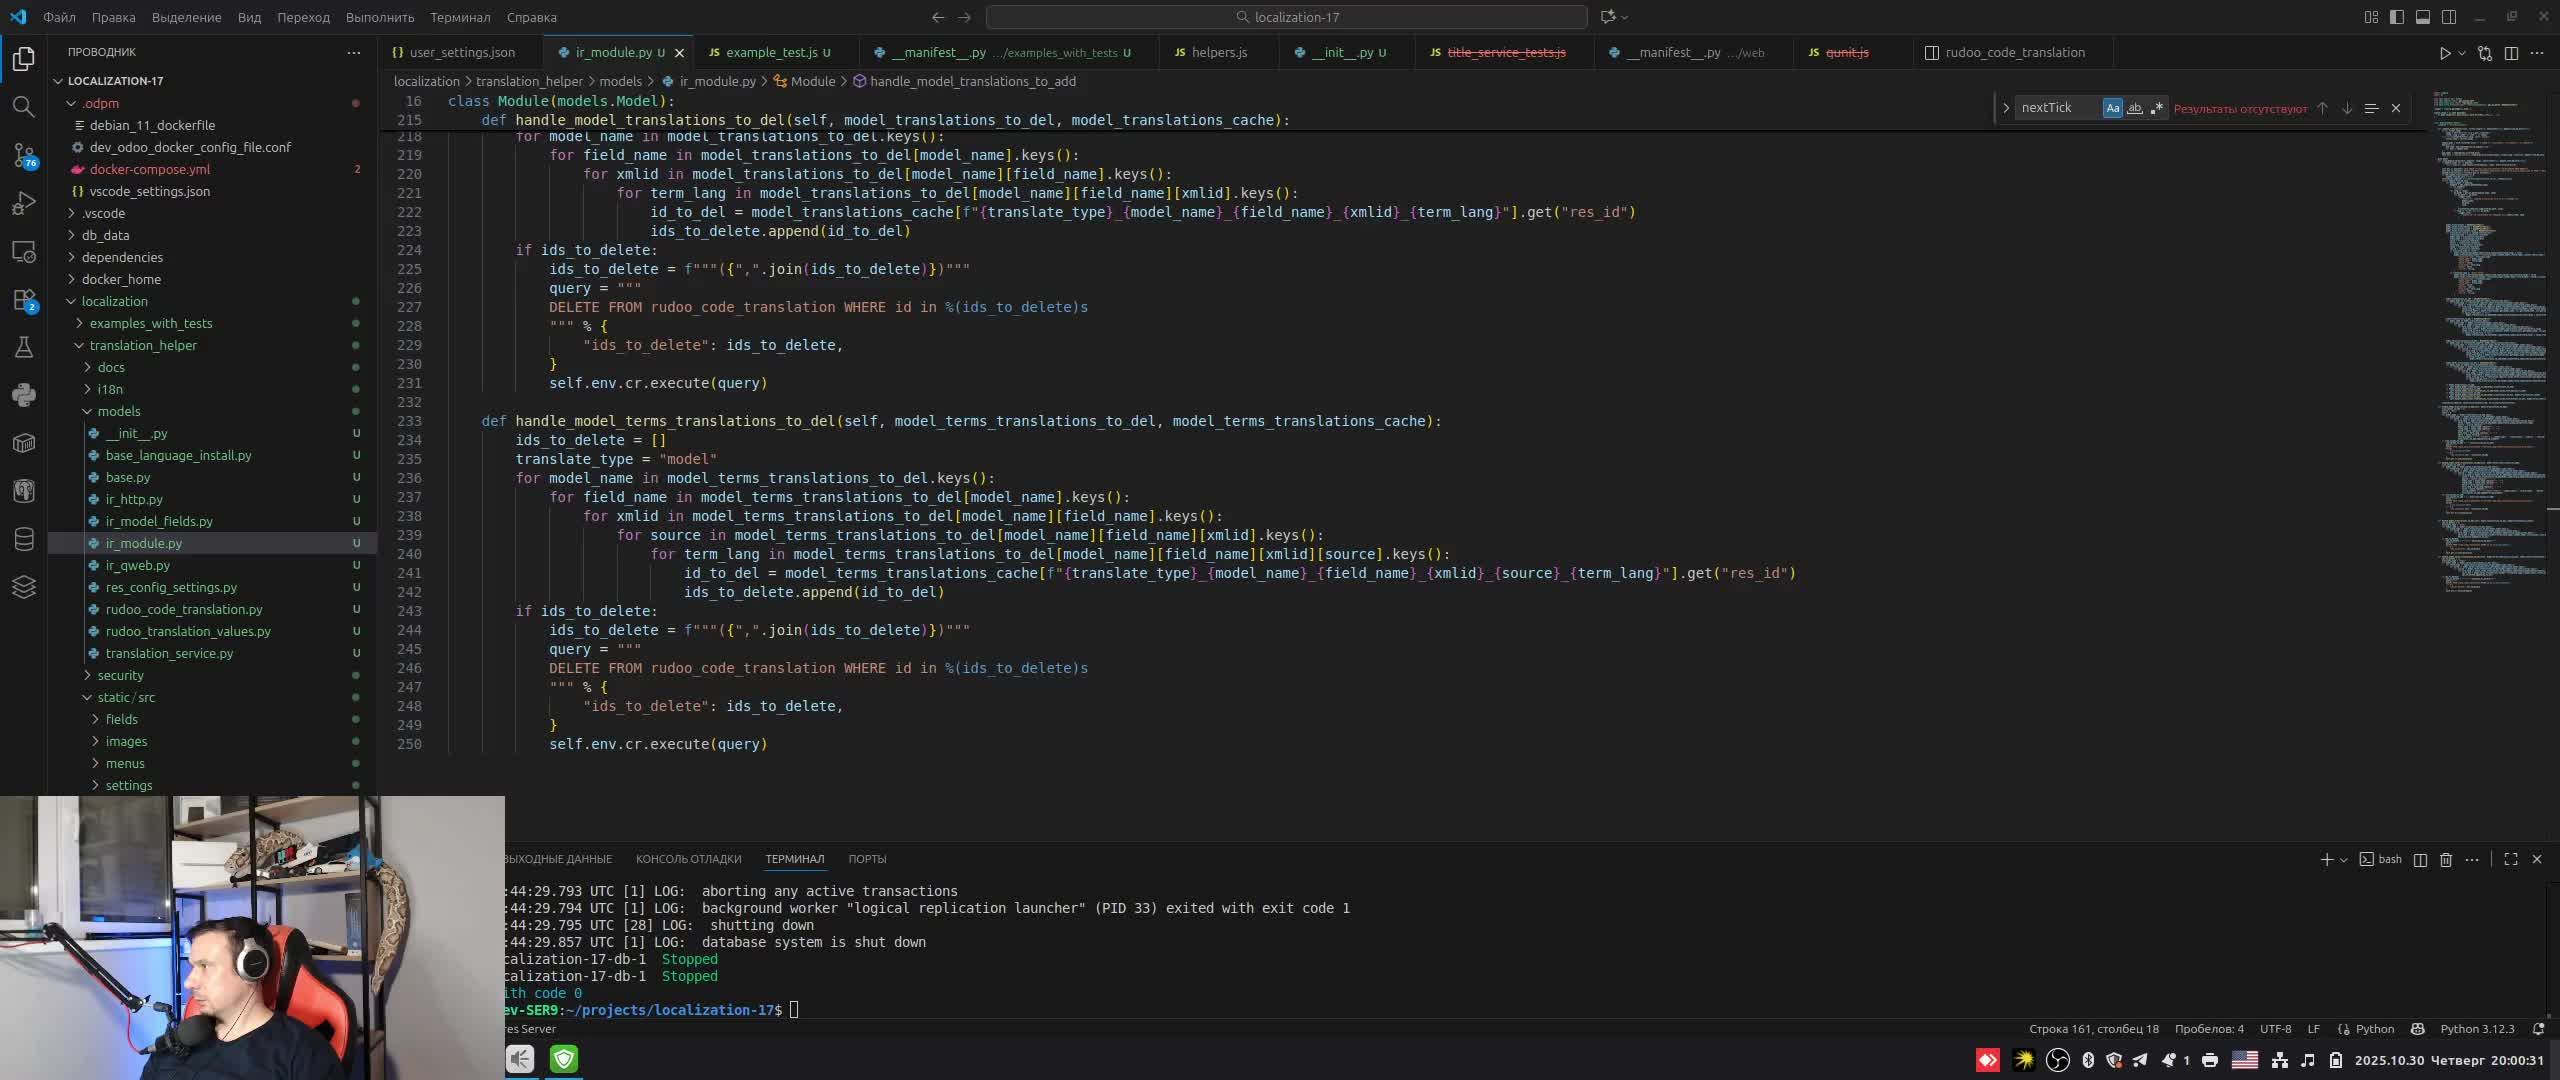Expand the replace toggle chevron in the find widget

(2006, 108)
